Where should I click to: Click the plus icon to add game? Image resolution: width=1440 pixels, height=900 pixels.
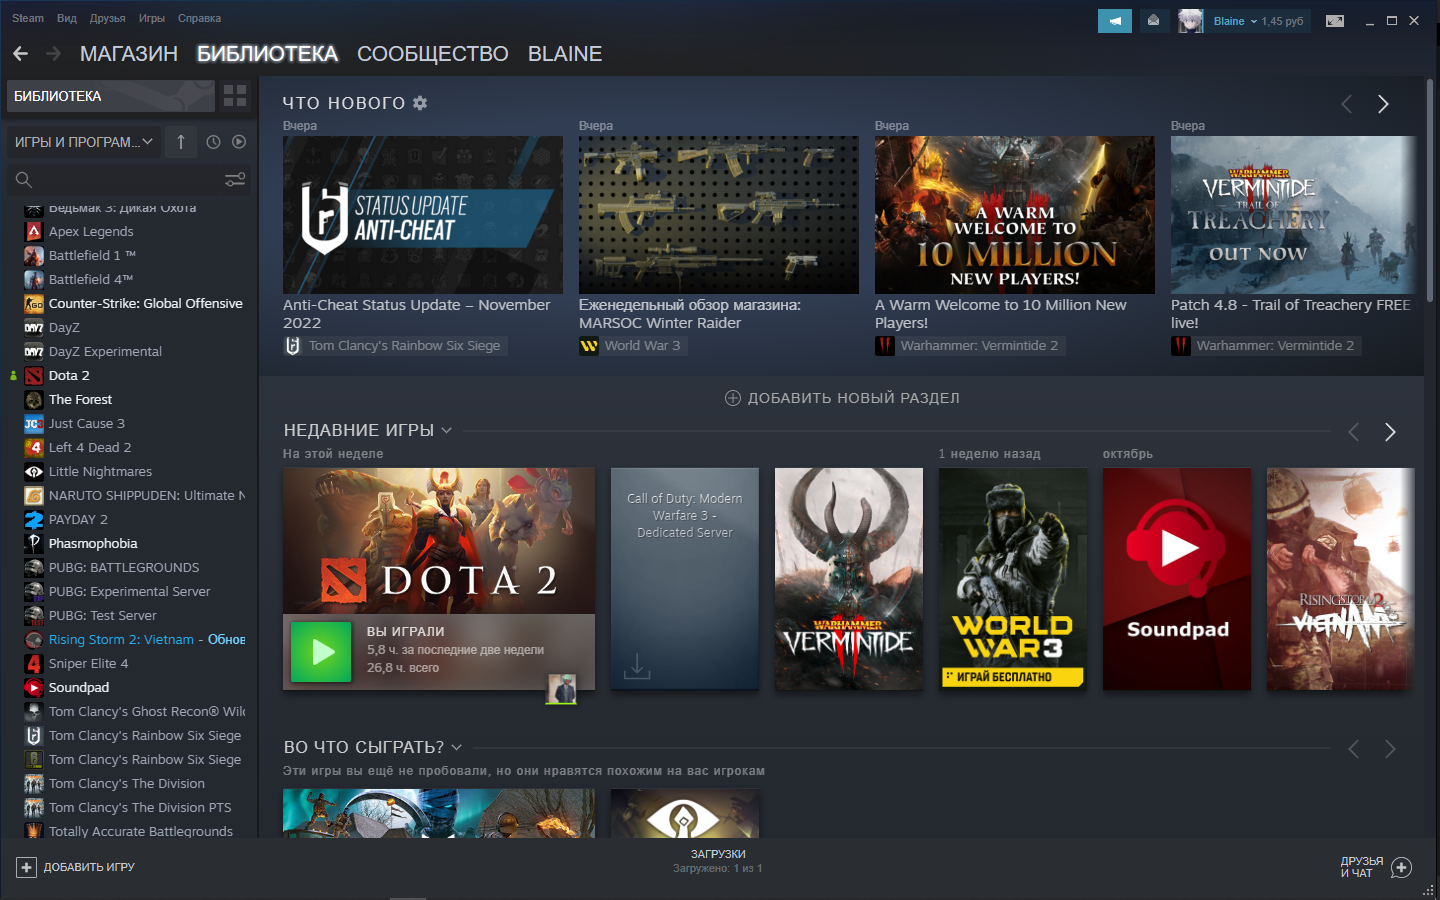click(27, 867)
